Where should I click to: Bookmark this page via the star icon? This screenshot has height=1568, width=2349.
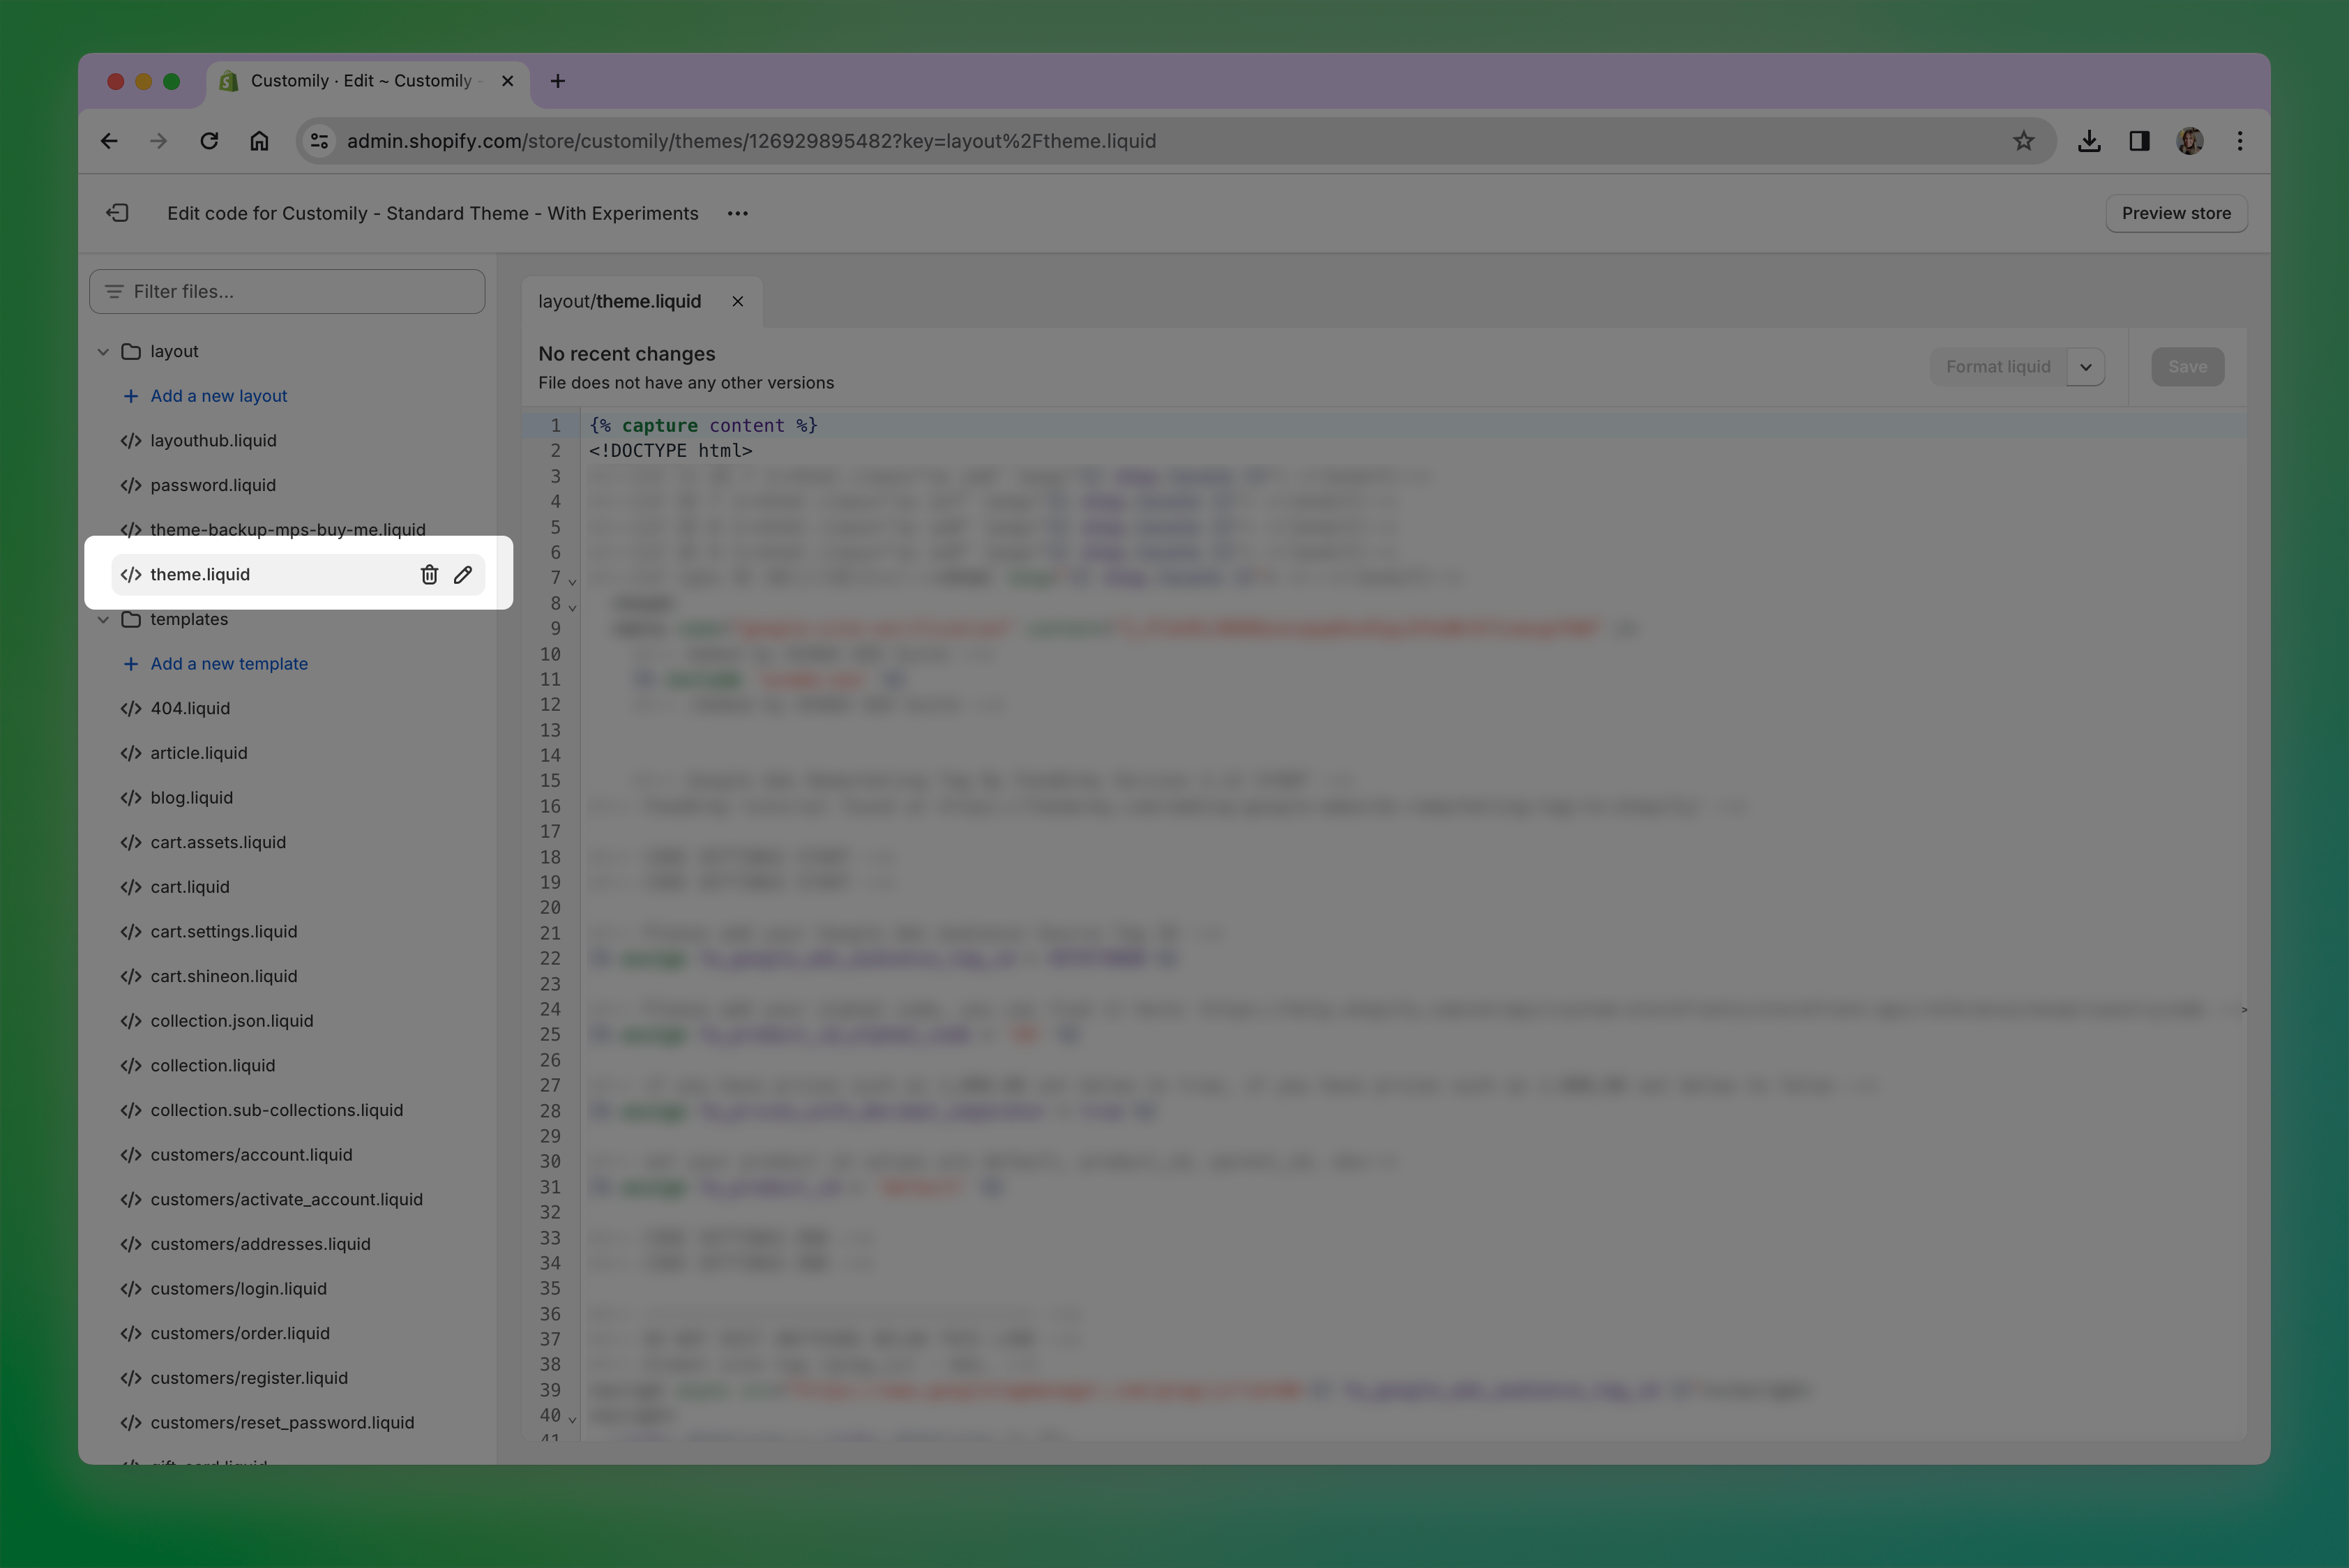point(2024,141)
